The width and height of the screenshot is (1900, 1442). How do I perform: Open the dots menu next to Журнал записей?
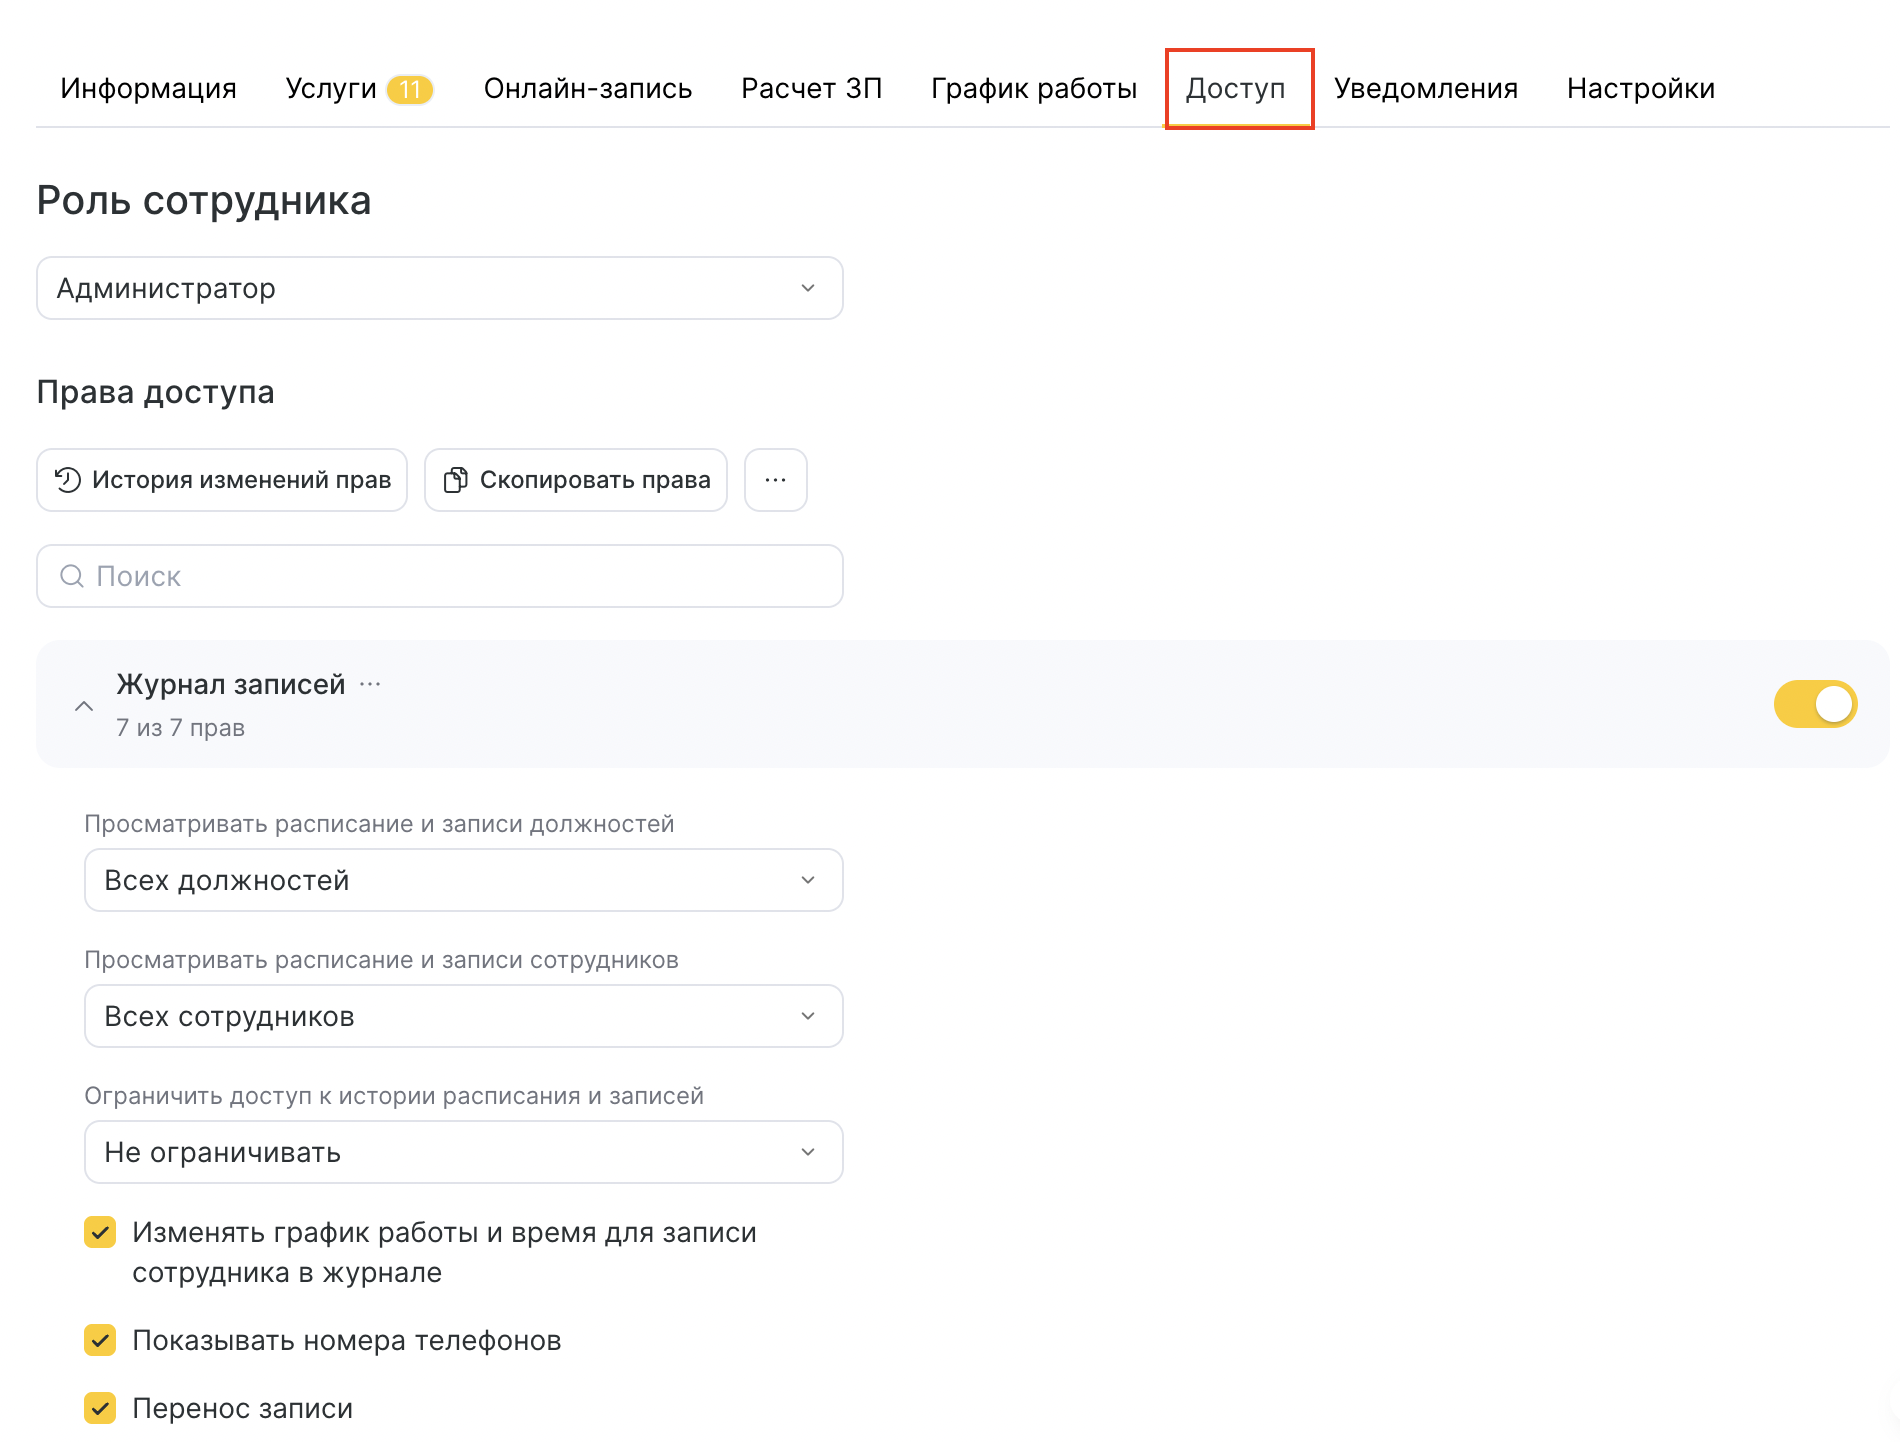pos(370,684)
